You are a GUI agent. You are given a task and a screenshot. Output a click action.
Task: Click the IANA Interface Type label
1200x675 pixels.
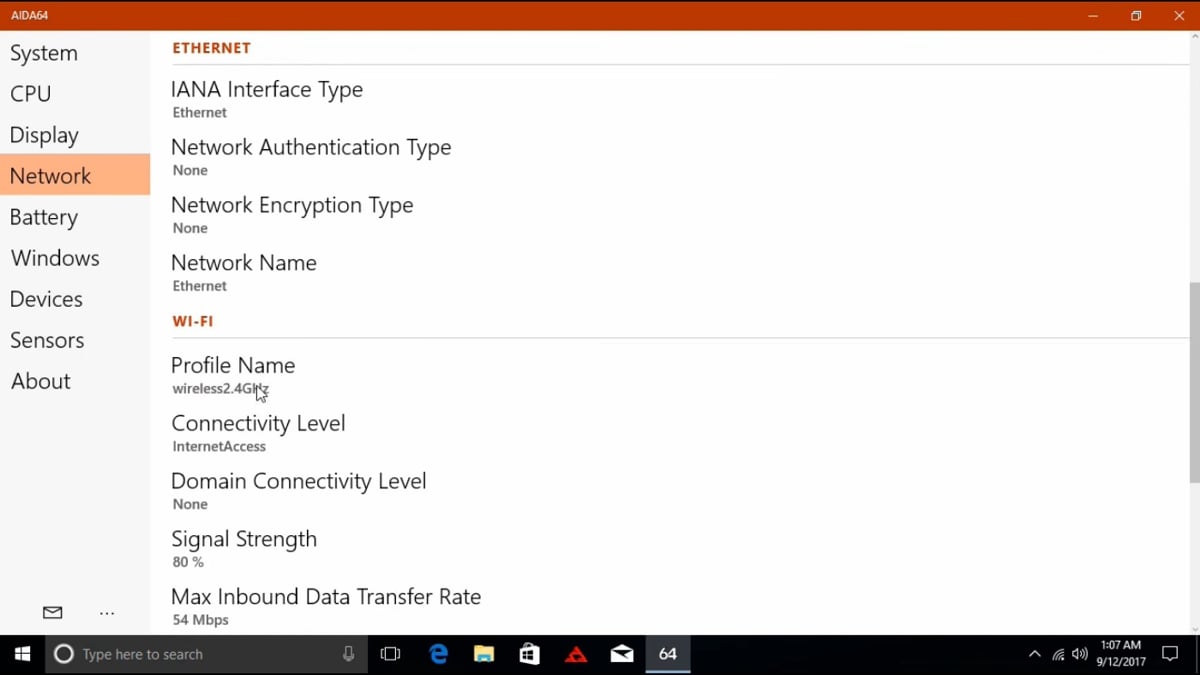pyautogui.click(x=267, y=89)
